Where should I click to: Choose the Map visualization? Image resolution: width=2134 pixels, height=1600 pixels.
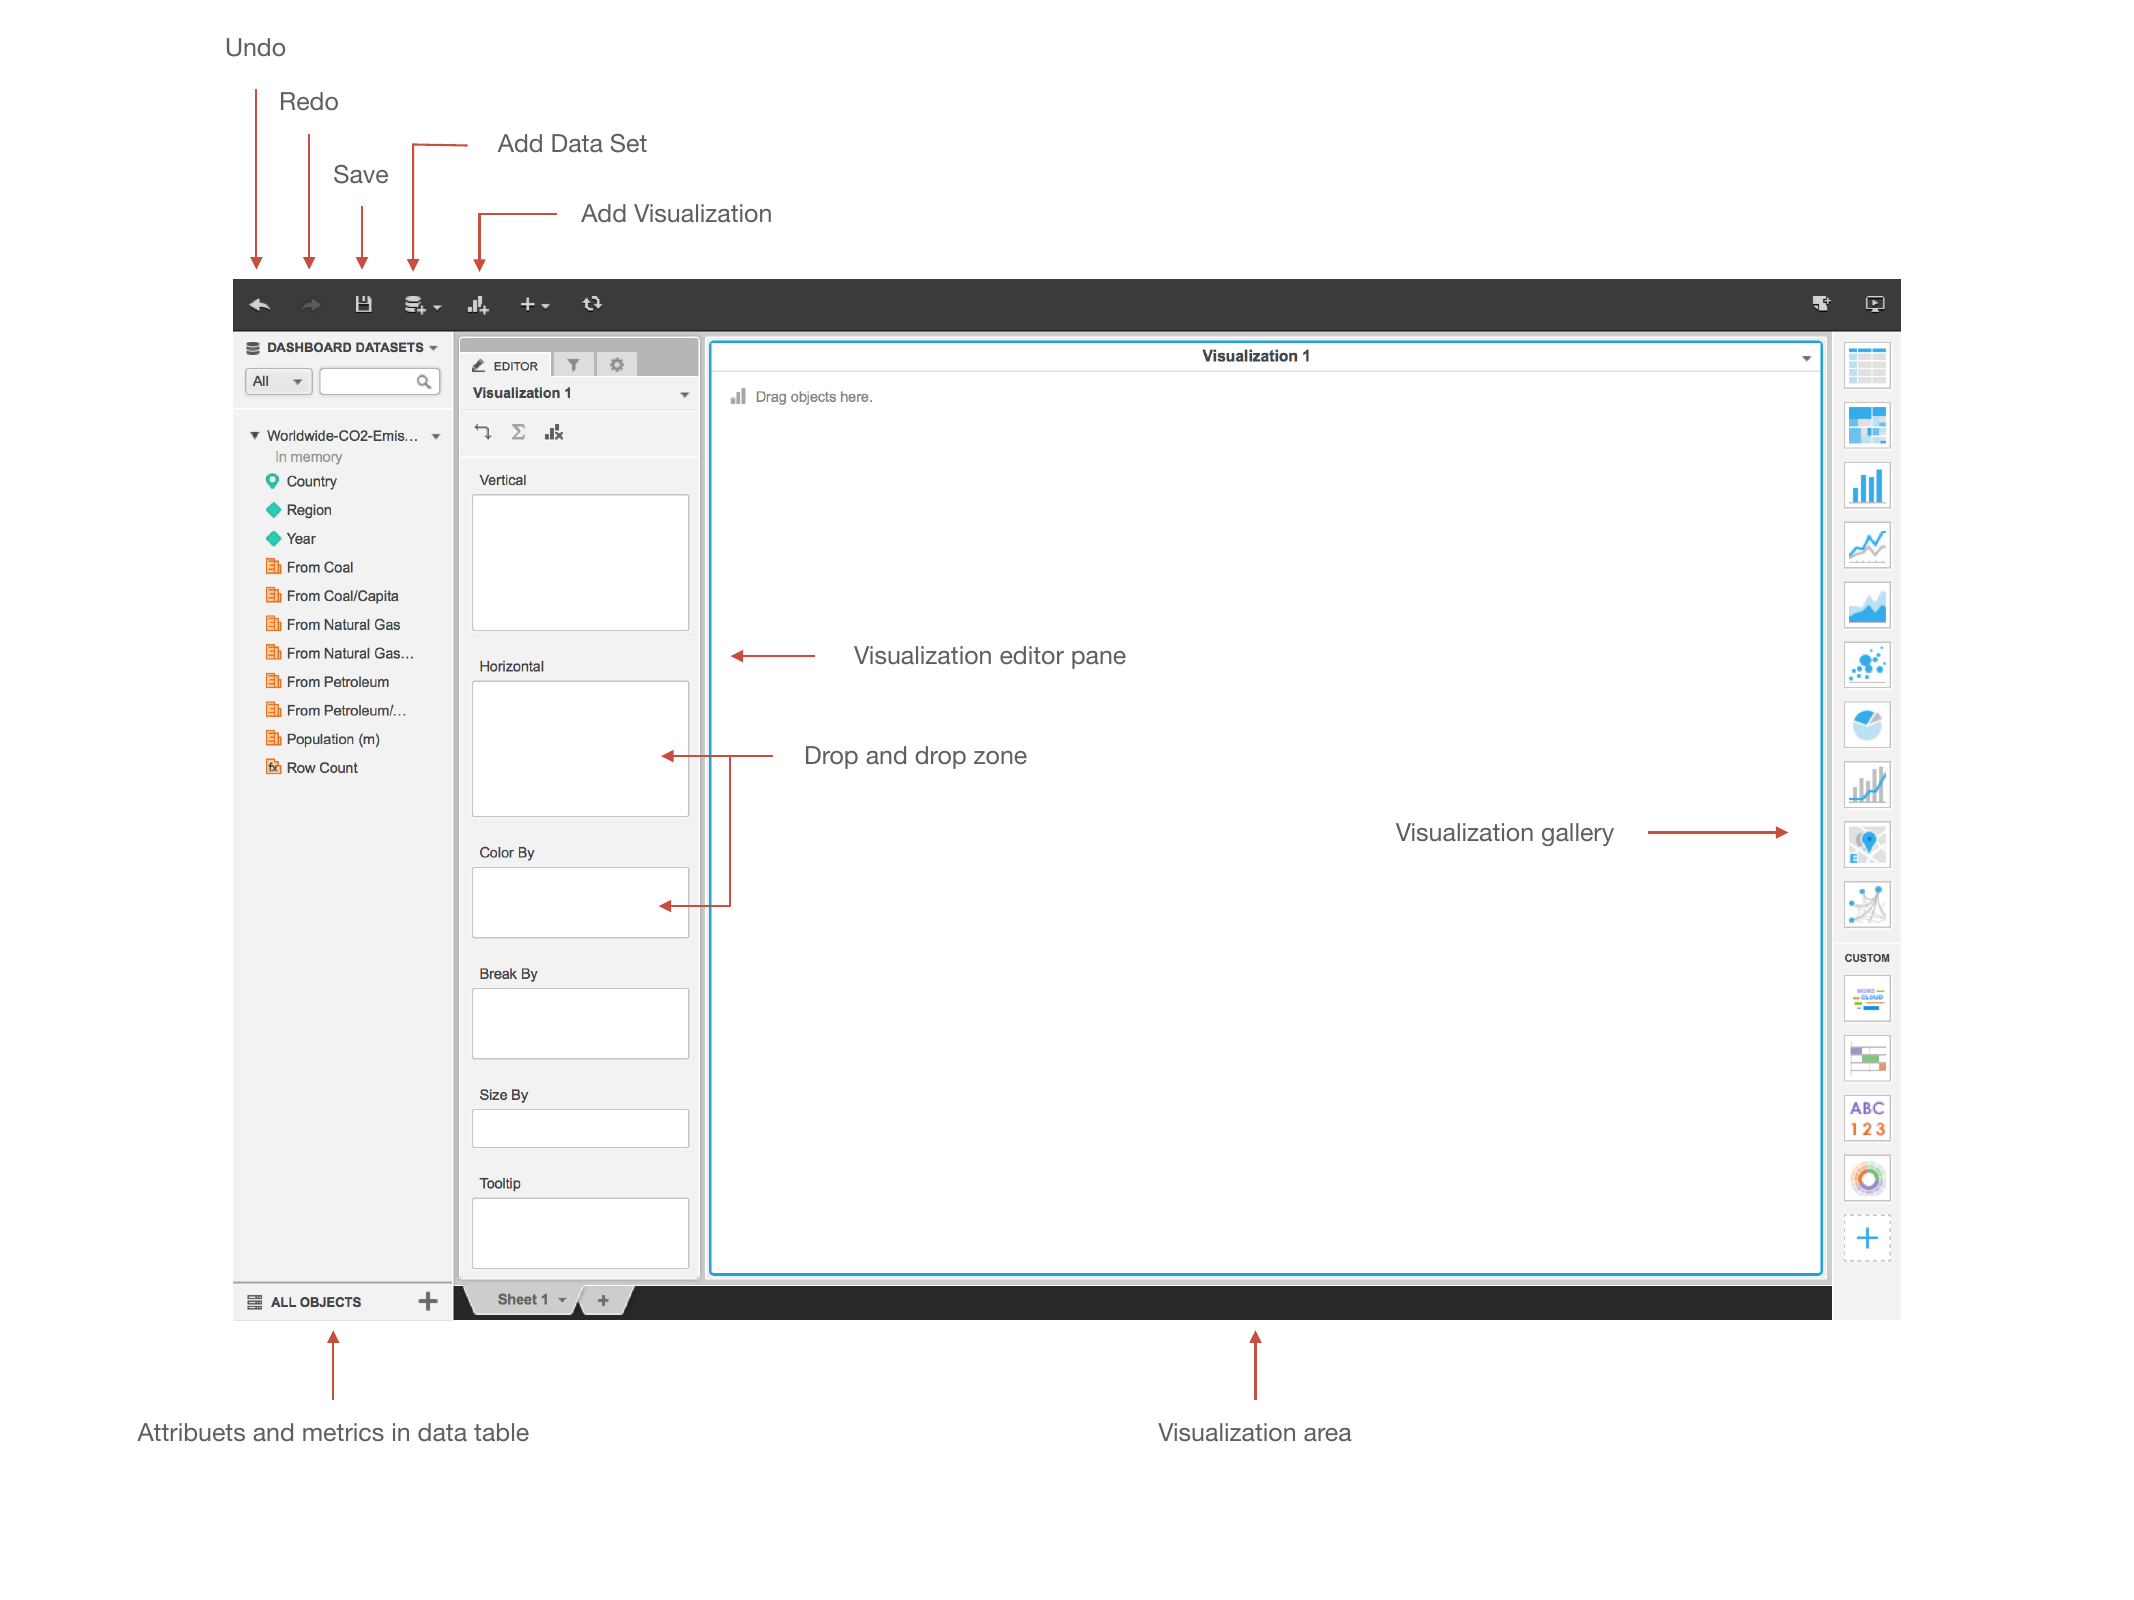1867,845
